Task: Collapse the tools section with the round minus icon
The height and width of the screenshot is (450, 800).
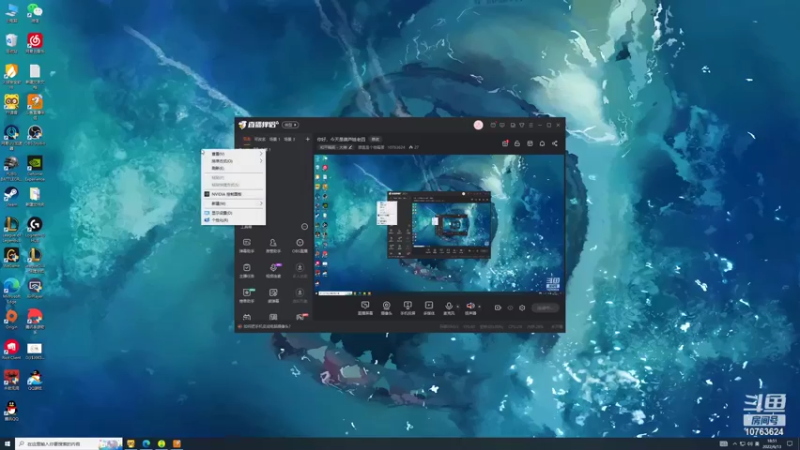Action: tap(305, 227)
